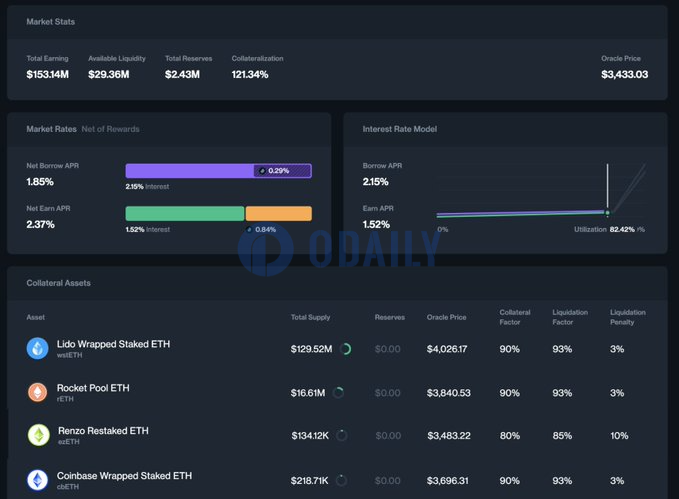Click the cbETH oracle price $3,696.31
The image size is (679, 499).
pos(447,481)
